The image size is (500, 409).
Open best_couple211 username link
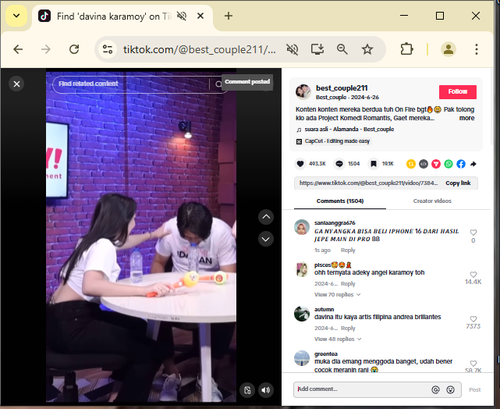[342, 88]
